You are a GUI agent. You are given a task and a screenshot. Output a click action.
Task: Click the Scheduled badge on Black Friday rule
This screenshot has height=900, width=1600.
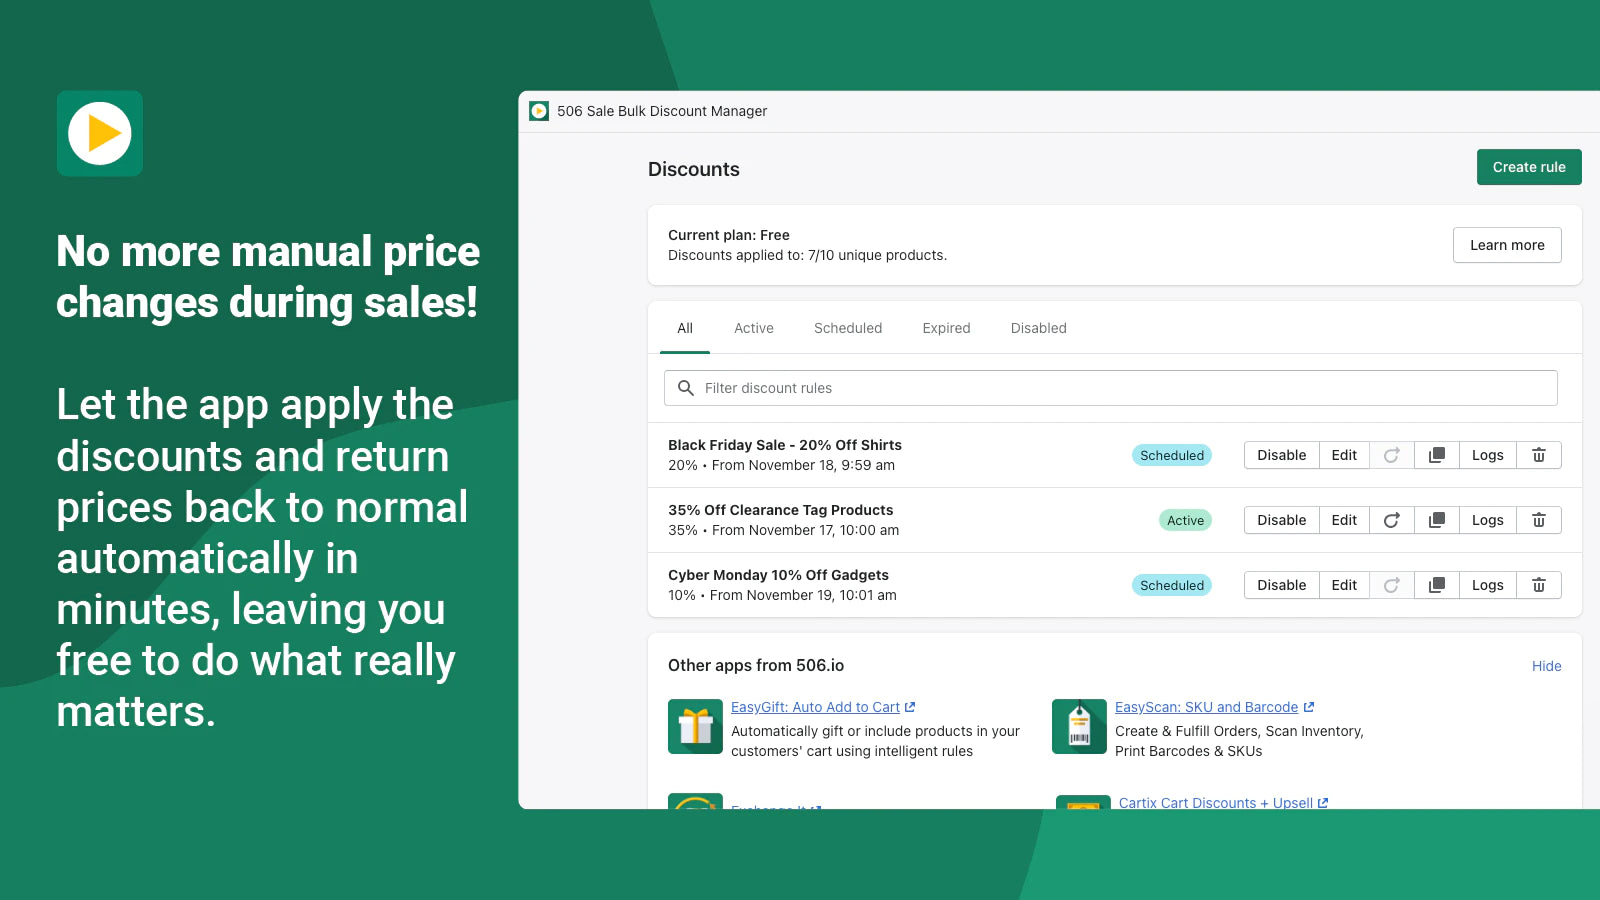(1172, 455)
